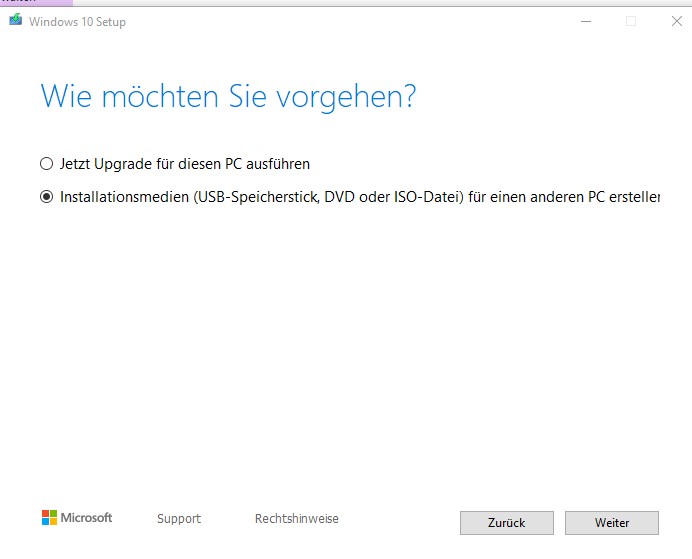692x559 pixels.
Task: Click the Microsoft logo
Action: tap(77, 518)
